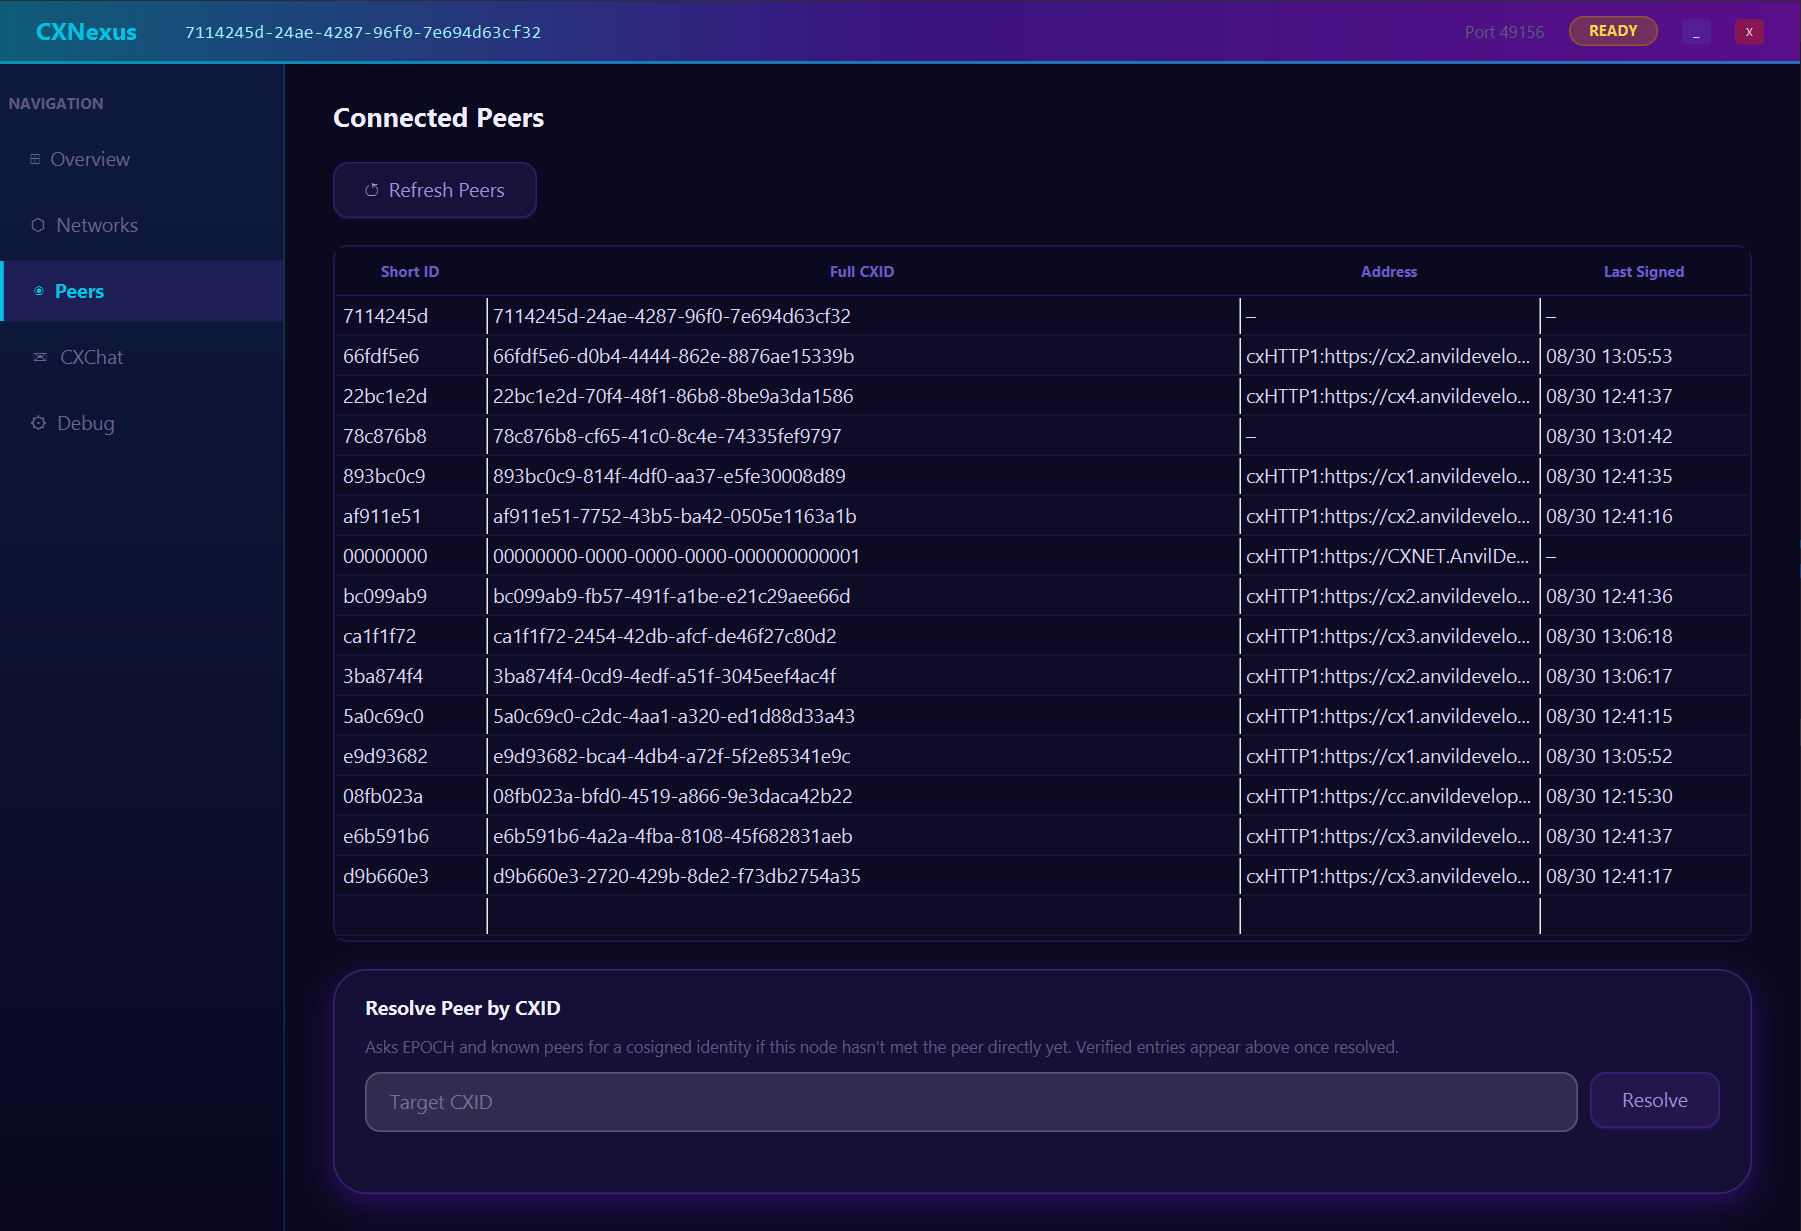The height and width of the screenshot is (1231, 1801).
Task: Go to the Networks section
Action: 143,225
